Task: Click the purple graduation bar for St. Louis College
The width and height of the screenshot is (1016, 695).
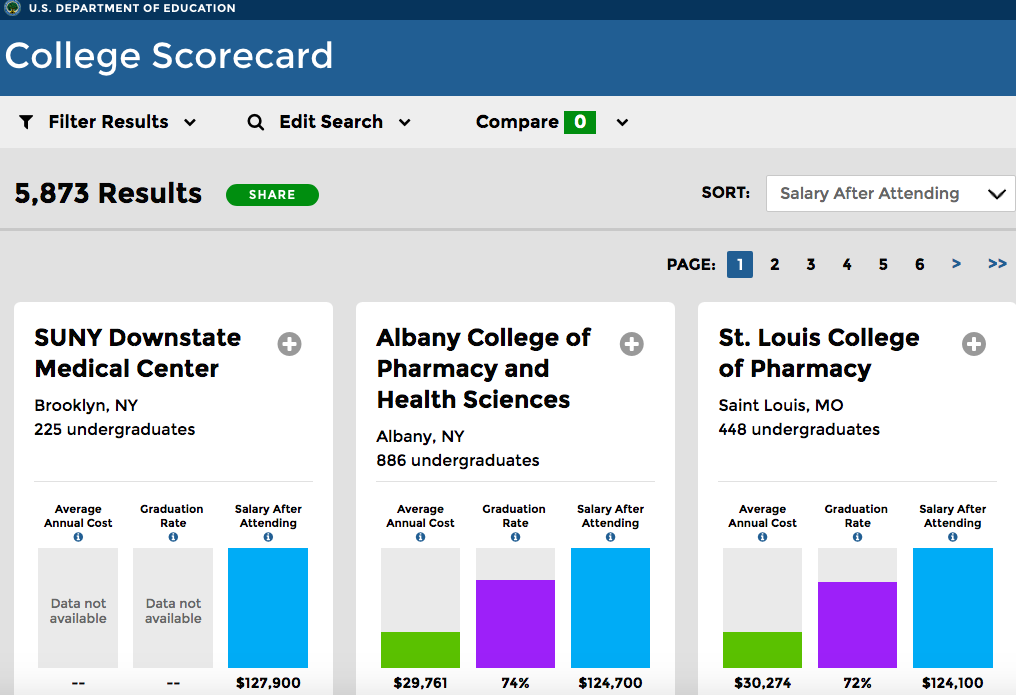Action: point(857,625)
